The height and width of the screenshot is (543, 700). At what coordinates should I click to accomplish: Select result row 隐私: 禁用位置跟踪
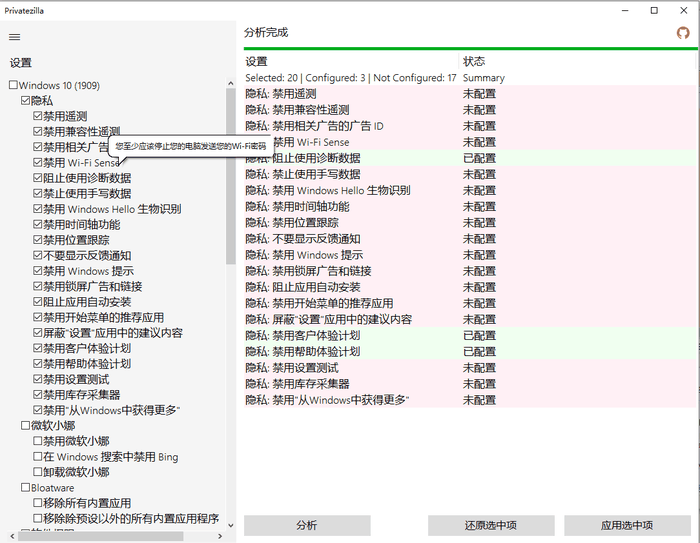pyautogui.click(x=470, y=222)
